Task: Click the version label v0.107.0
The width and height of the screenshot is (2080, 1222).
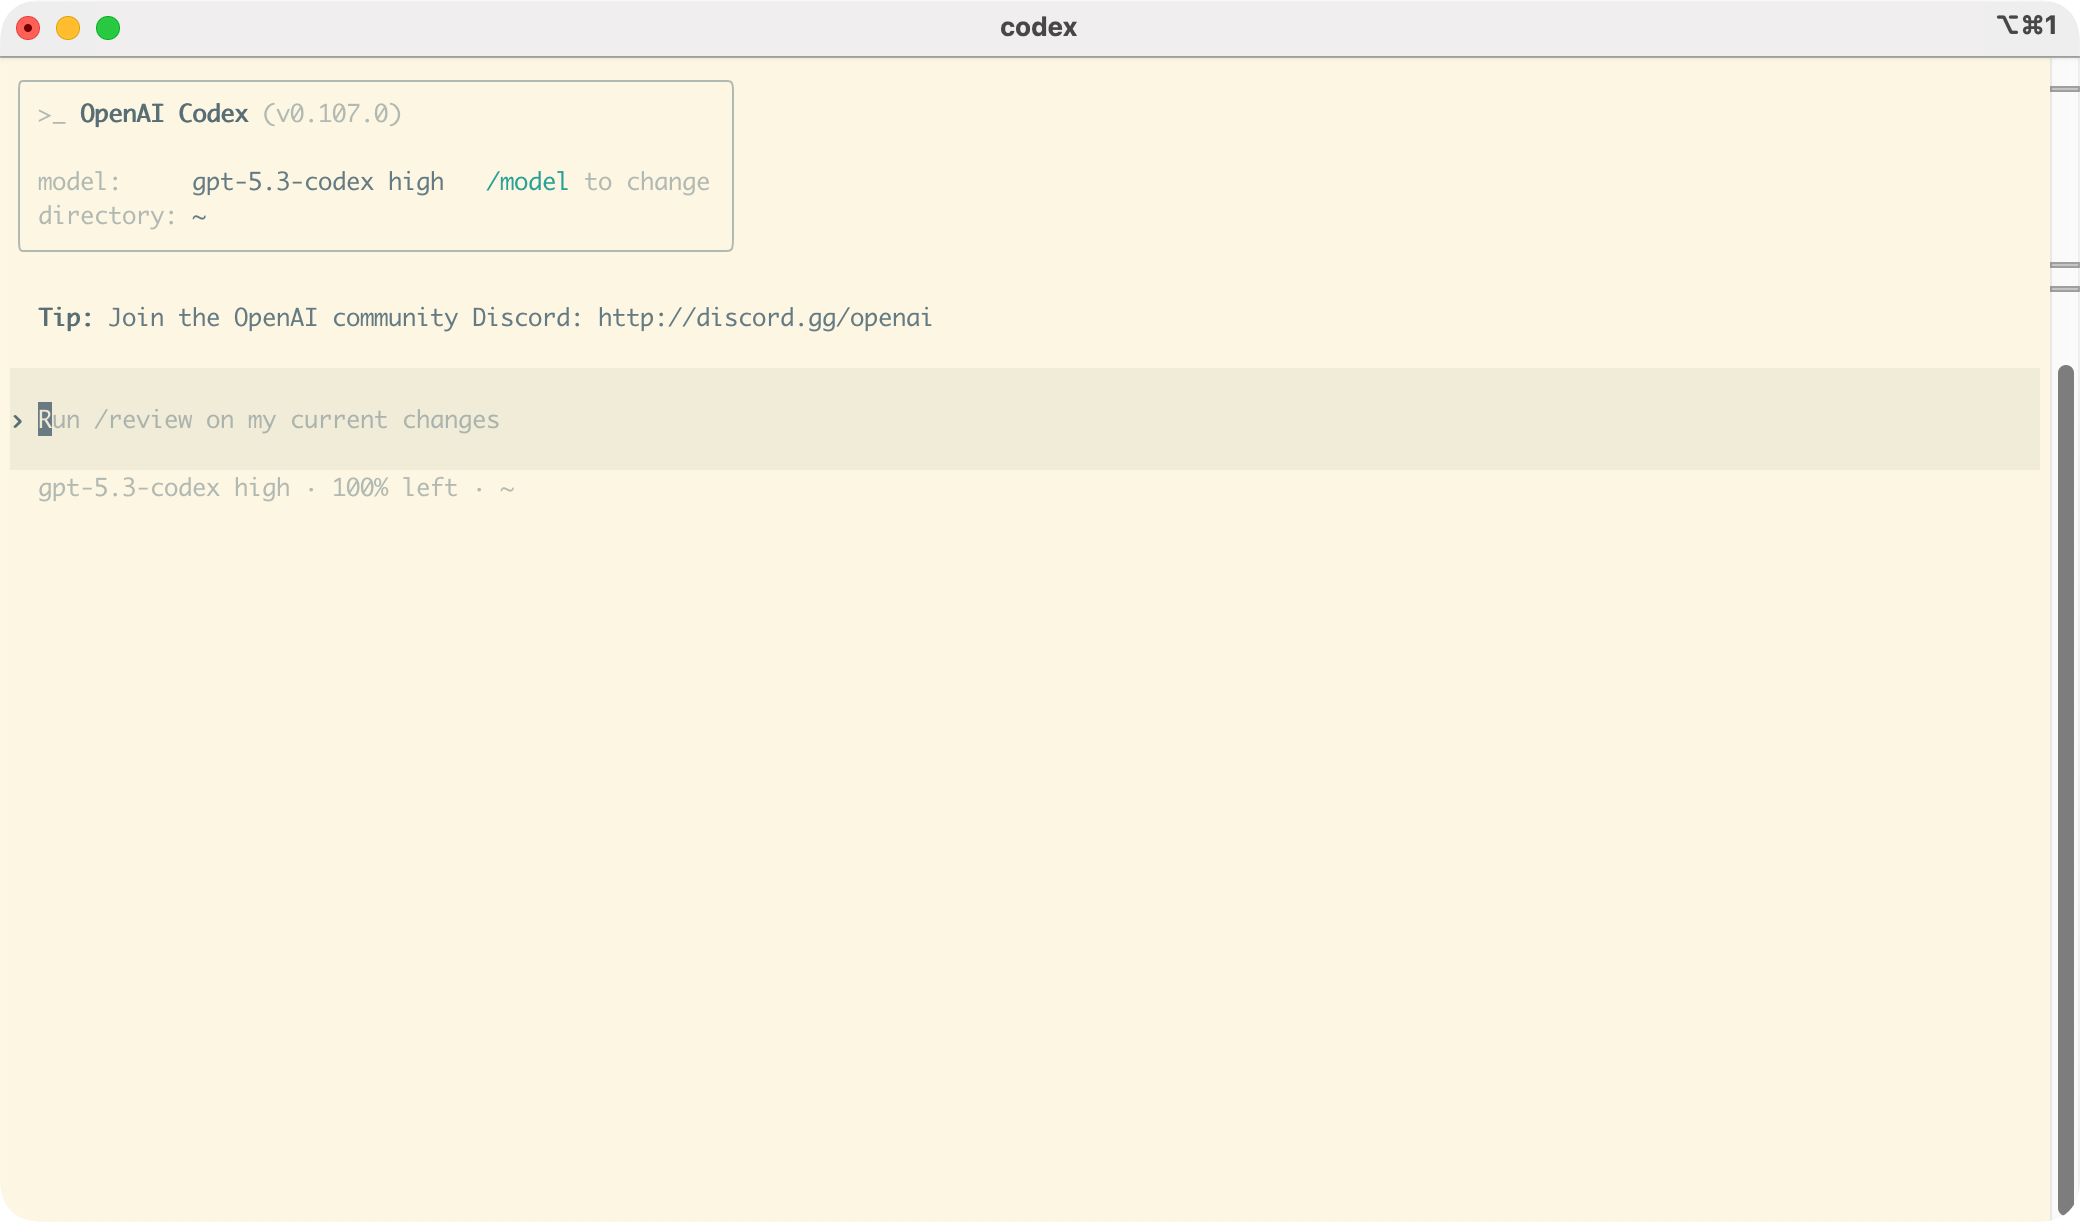Action: 332,114
